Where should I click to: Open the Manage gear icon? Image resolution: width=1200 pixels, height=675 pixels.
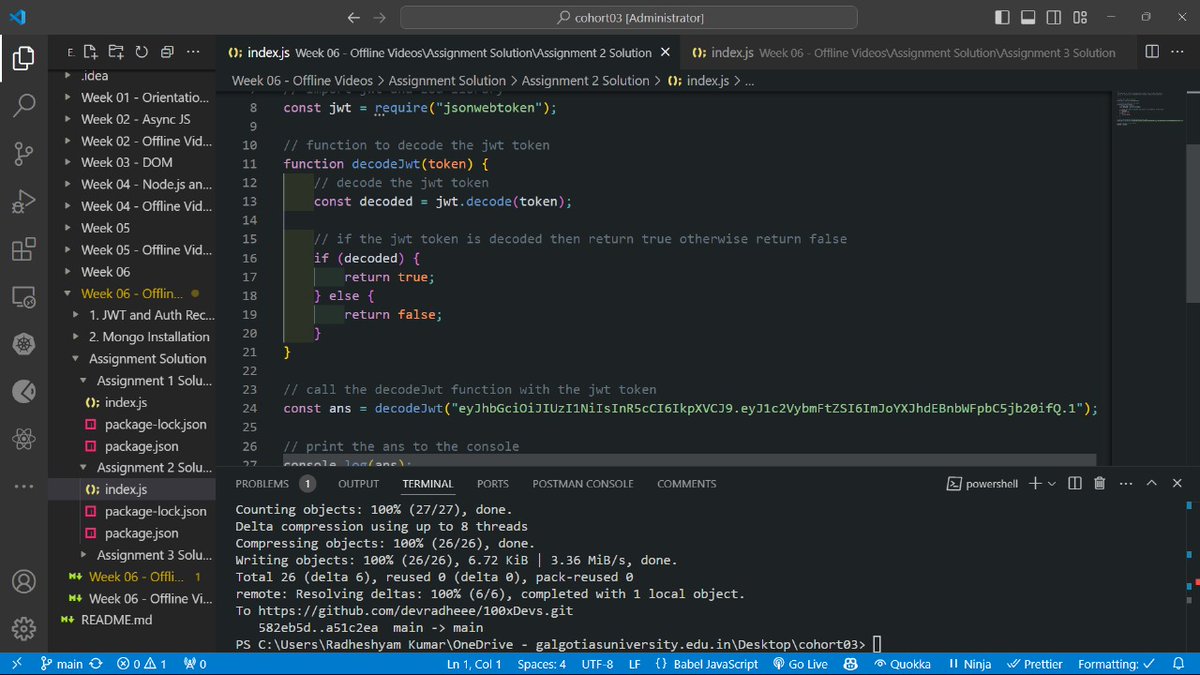[24, 629]
